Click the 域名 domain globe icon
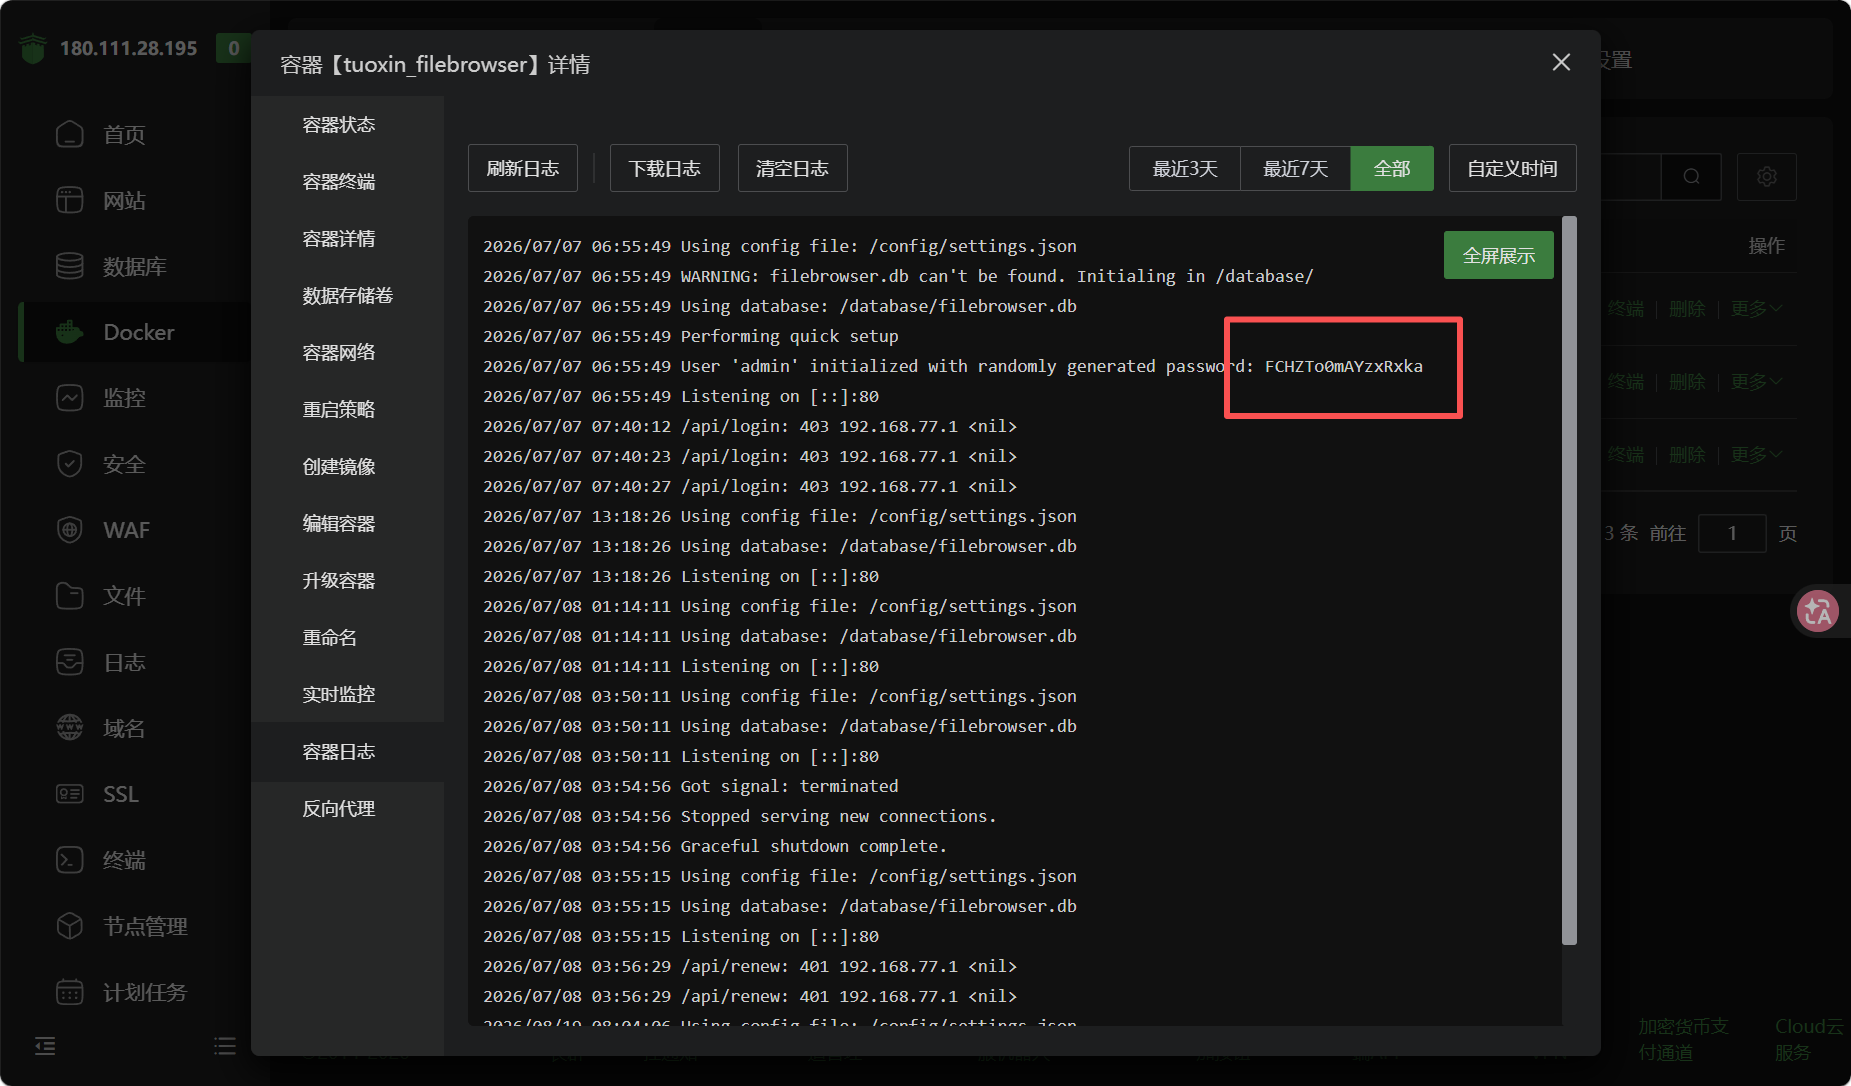The width and height of the screenshot is (1851, 1086). pyautogui.click(x=70, y=728)
